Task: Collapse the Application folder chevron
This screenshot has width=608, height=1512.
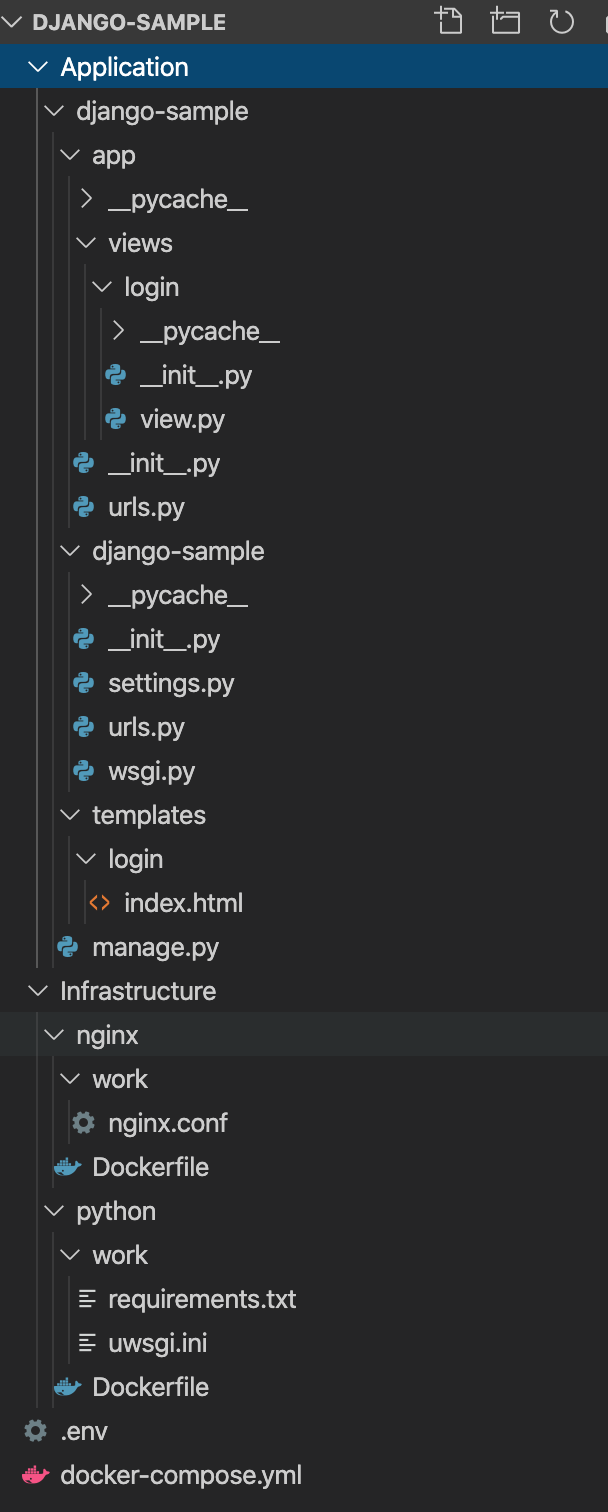Action: 38,67
